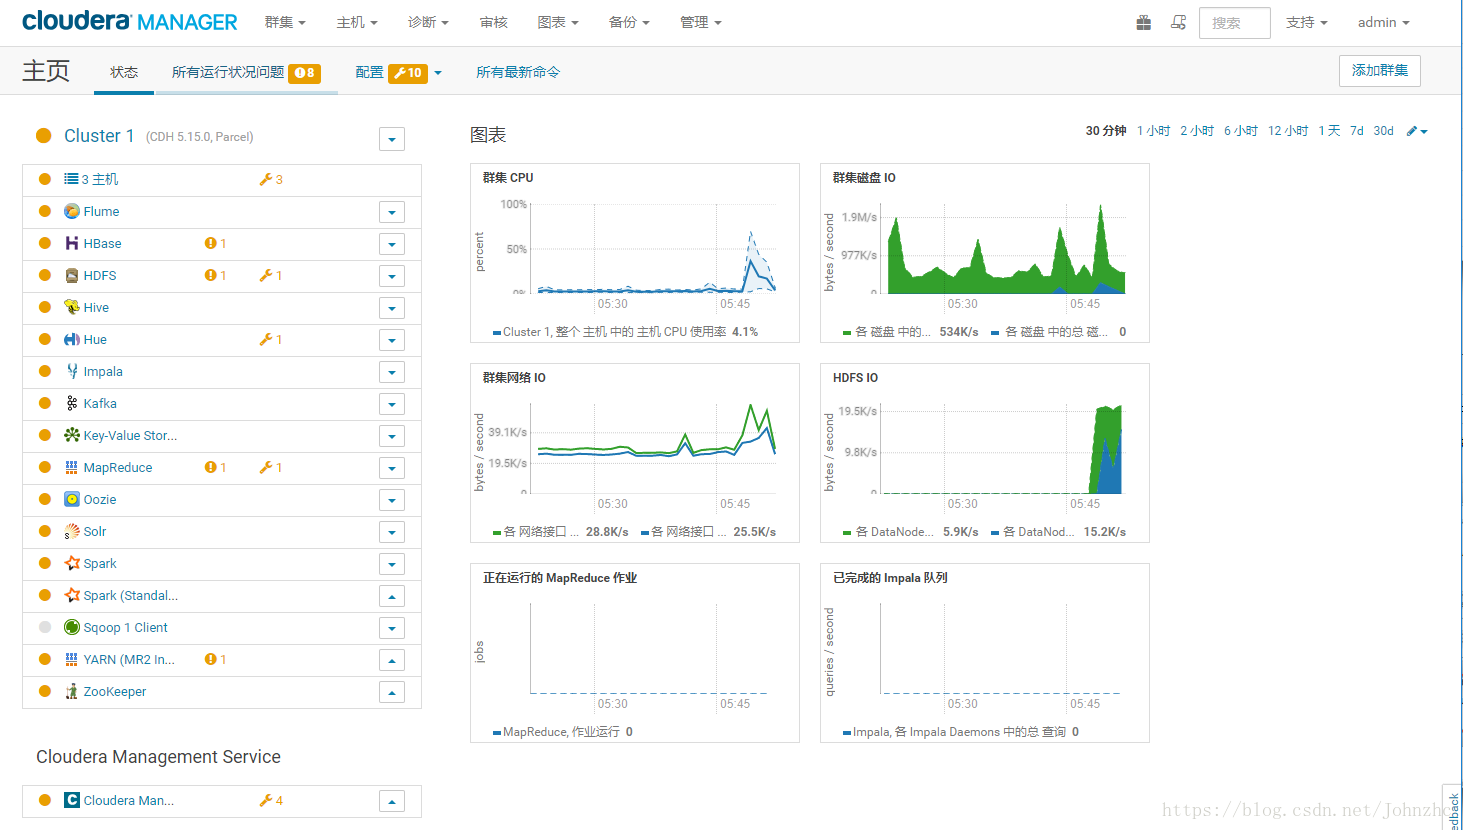The image size is (1463, 830).
Task: Open the 群集网络 IO chart
Action: 635,453
